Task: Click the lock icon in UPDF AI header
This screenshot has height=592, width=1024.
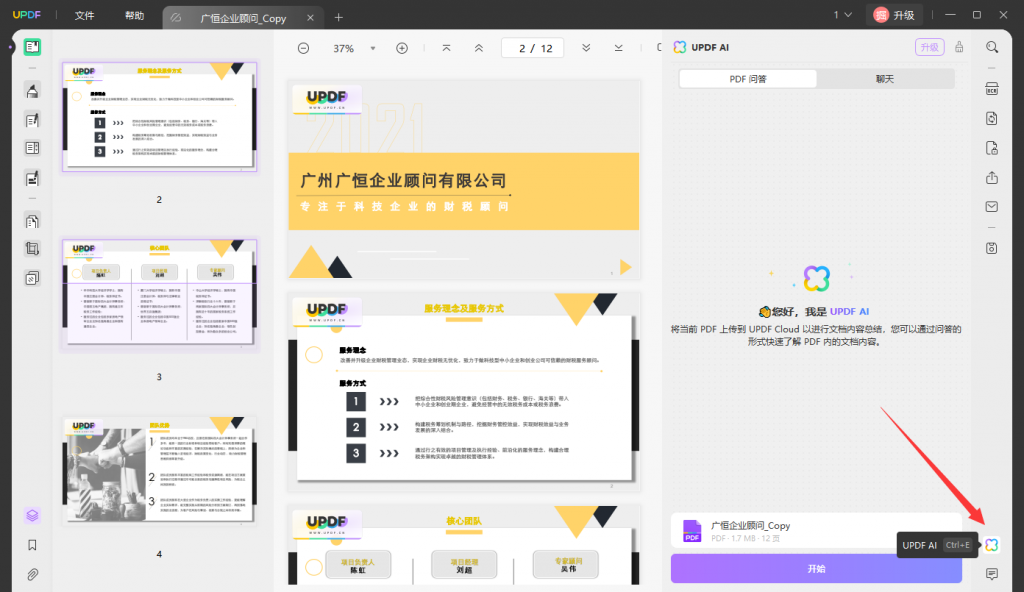Action: pos(959,47)
